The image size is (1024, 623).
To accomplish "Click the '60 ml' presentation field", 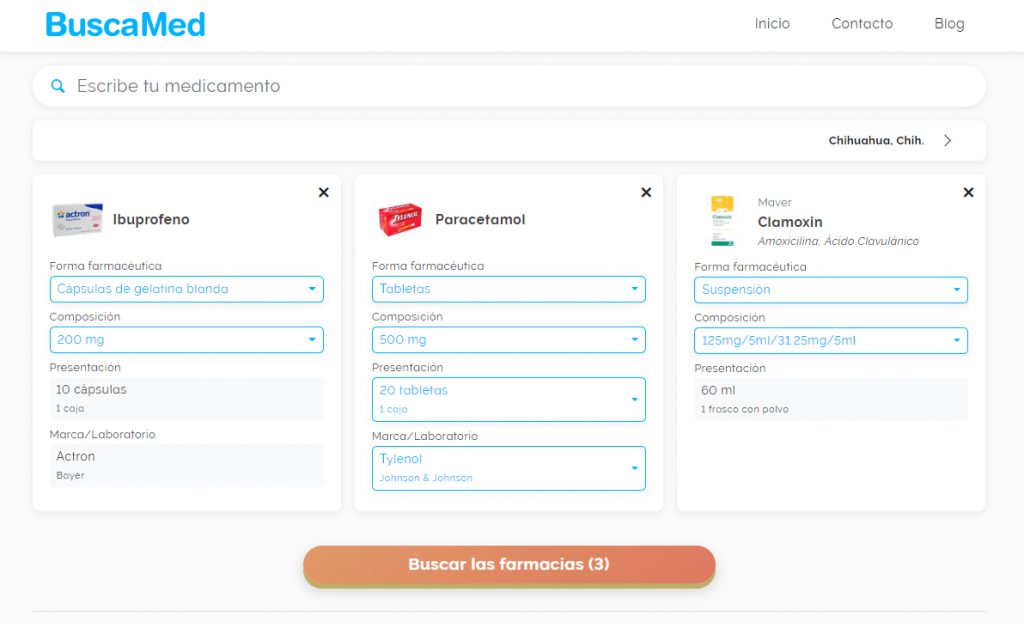I will 831,399.
